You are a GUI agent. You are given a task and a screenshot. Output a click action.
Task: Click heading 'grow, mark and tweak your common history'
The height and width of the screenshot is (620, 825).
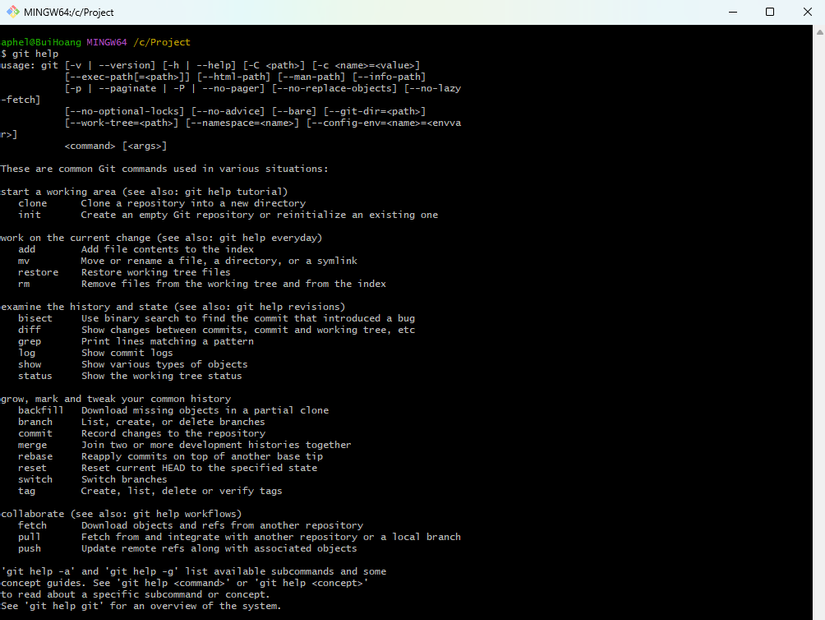(x=116, y=399)
